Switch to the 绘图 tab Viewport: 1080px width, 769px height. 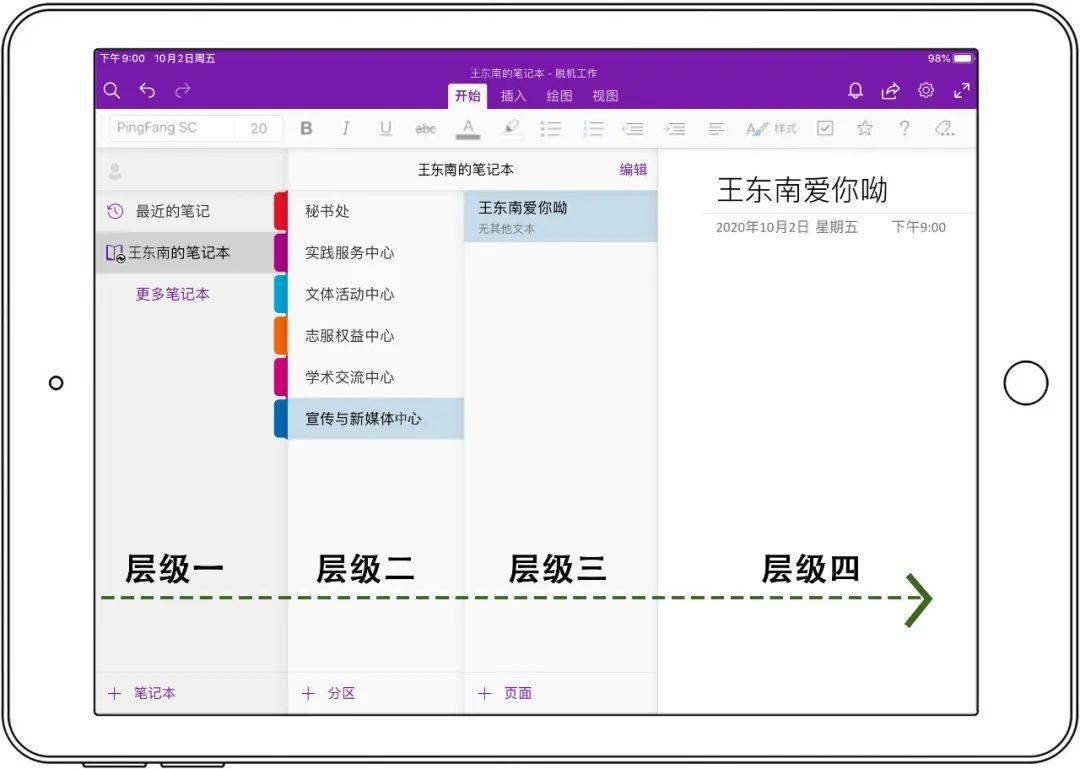tap(559, 96)
